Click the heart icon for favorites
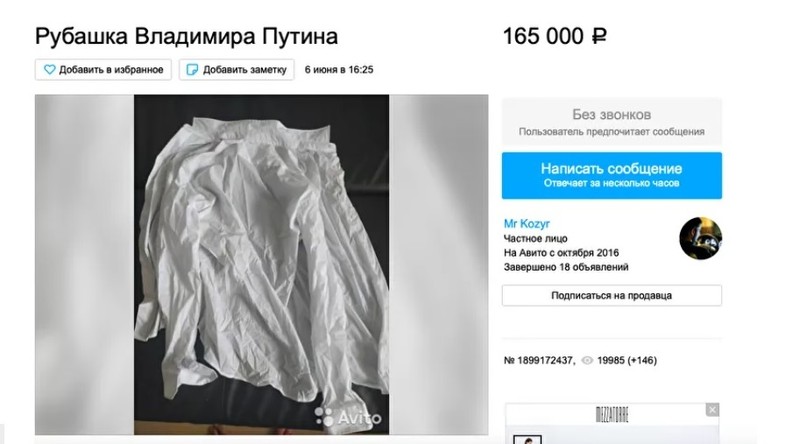 point(49,69)
